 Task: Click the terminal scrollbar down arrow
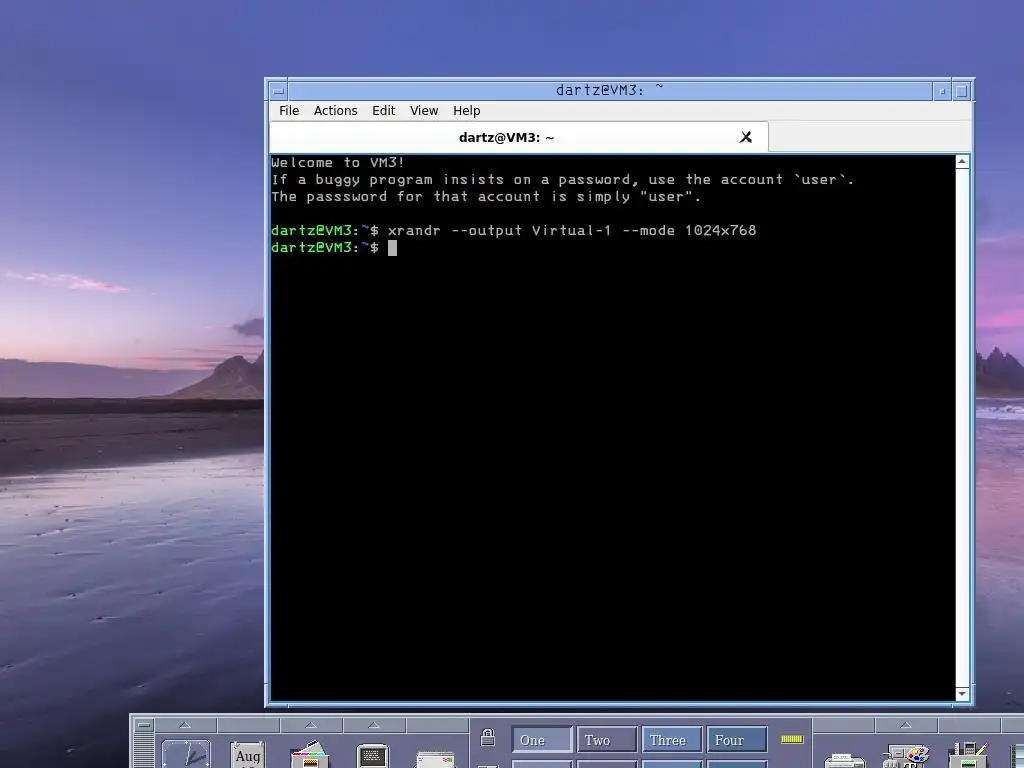pyautogui.click(x=962, y=694)
